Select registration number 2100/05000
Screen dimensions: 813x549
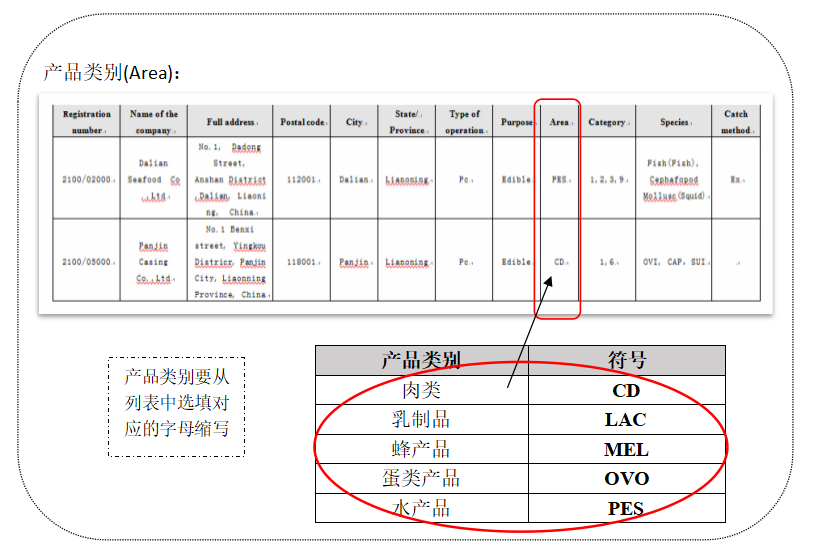[87, 262]
